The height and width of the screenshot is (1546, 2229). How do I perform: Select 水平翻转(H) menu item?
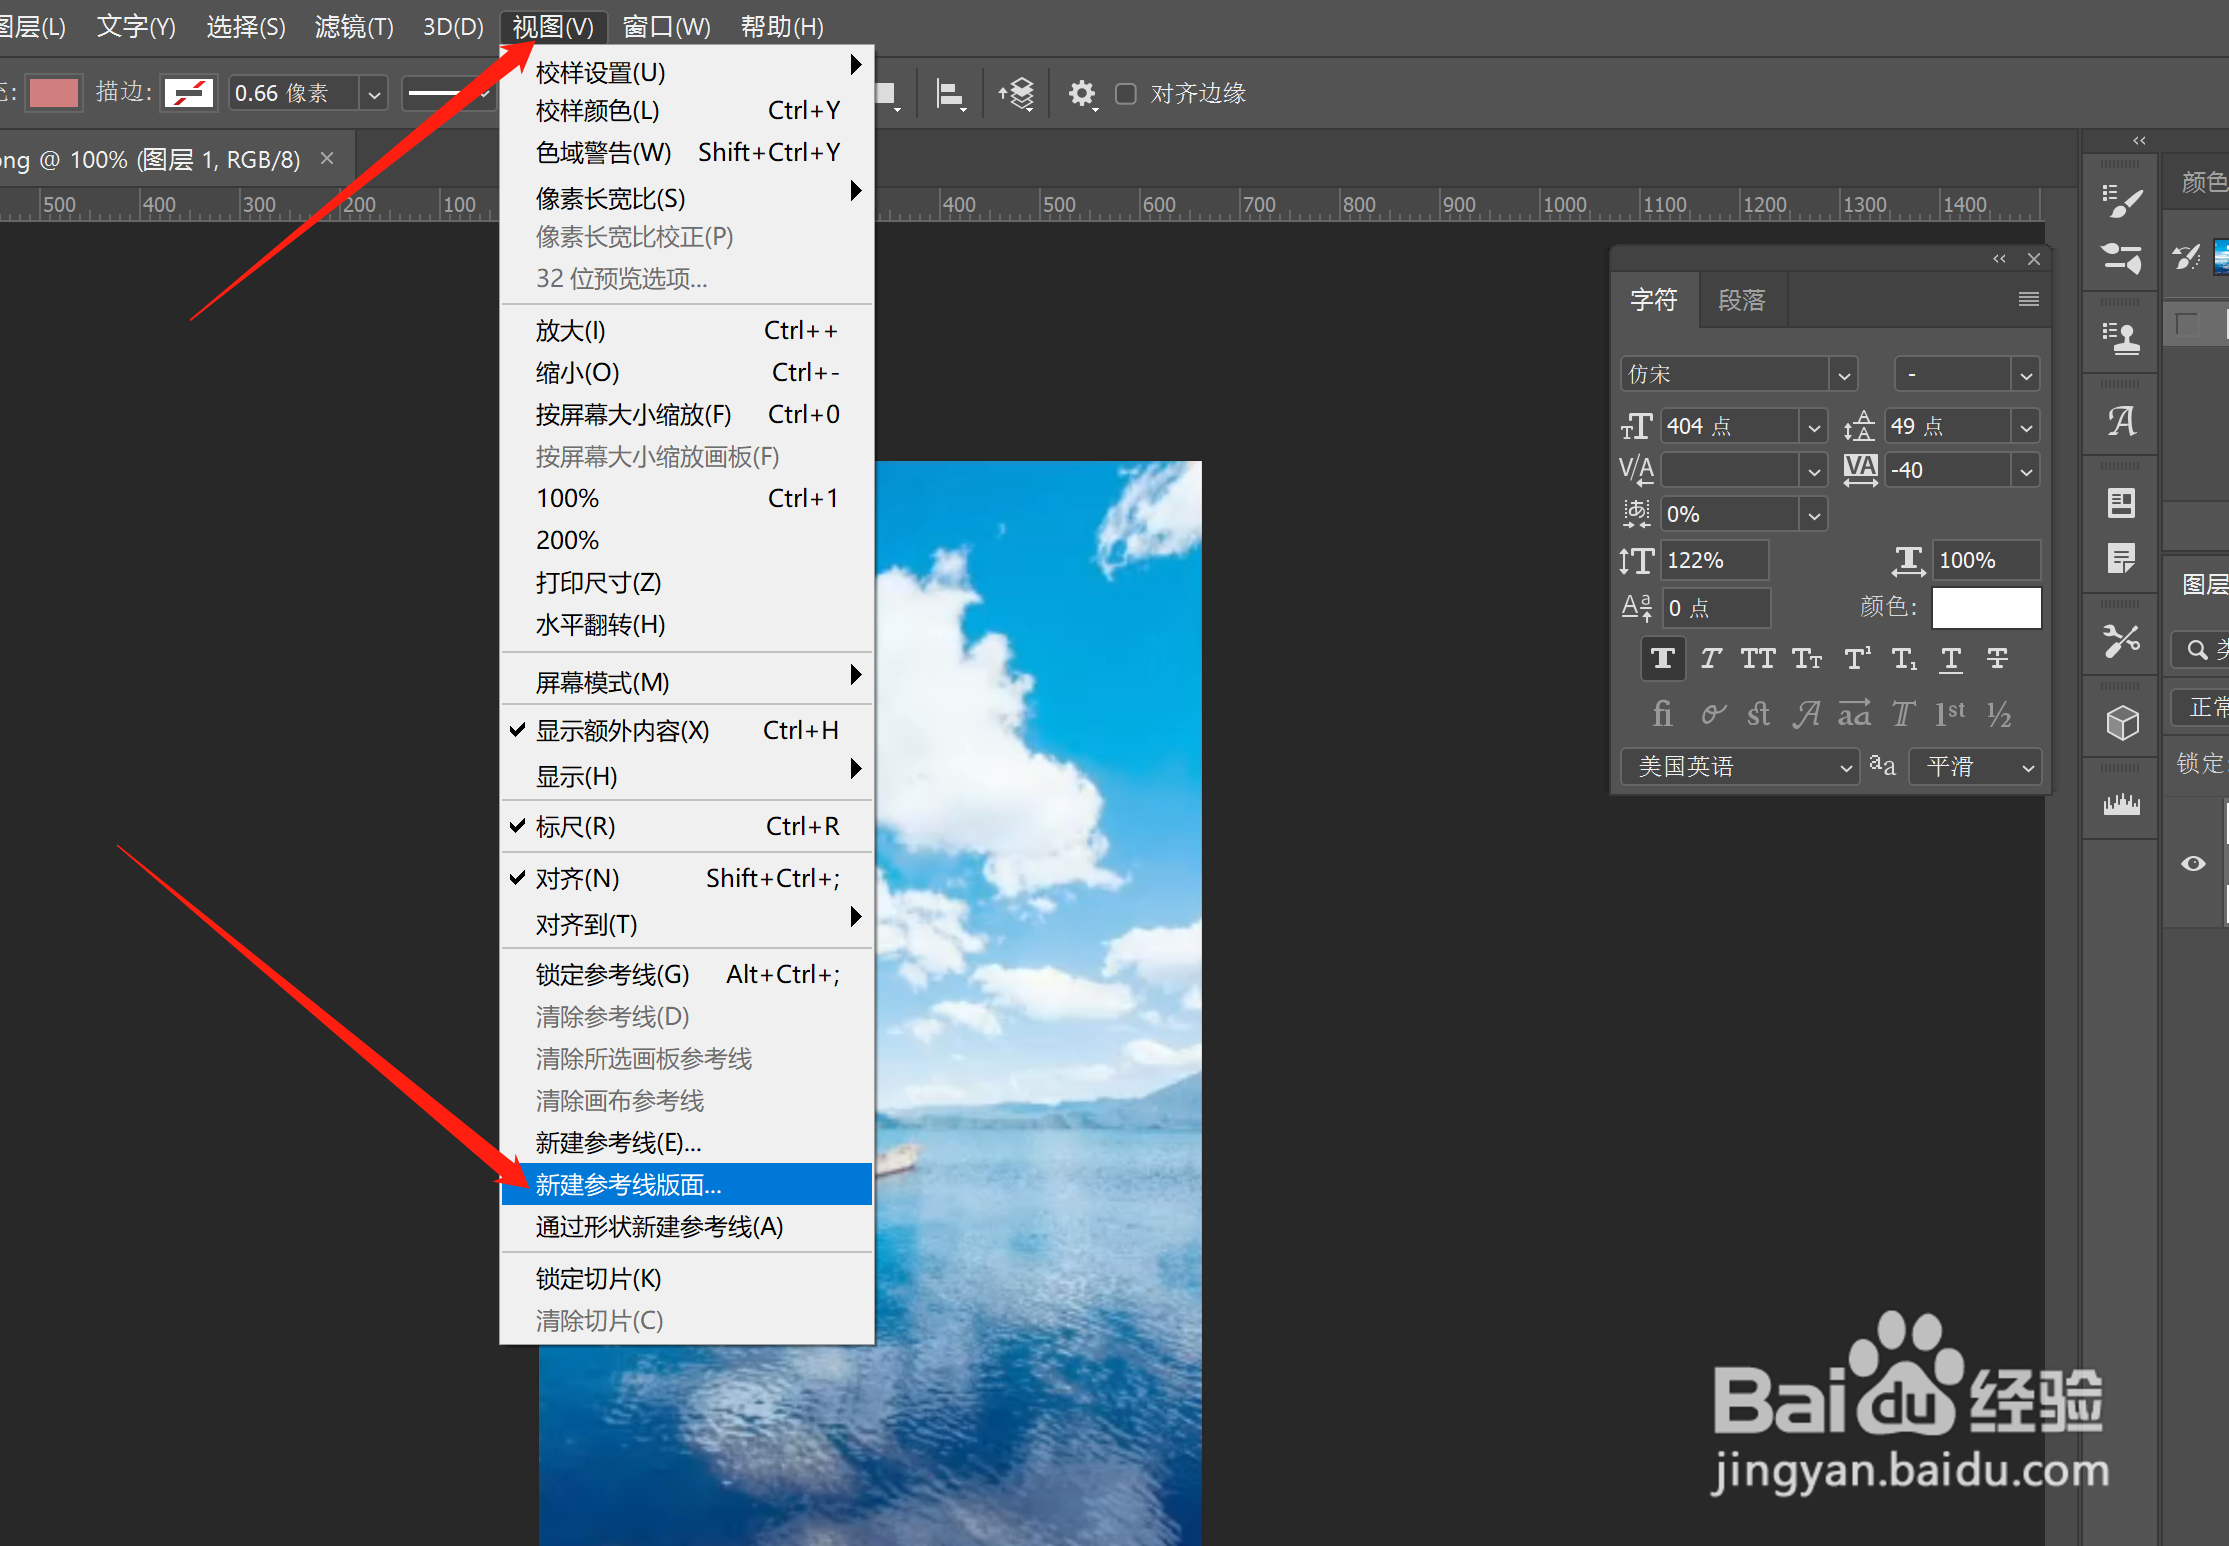(686, 625)
